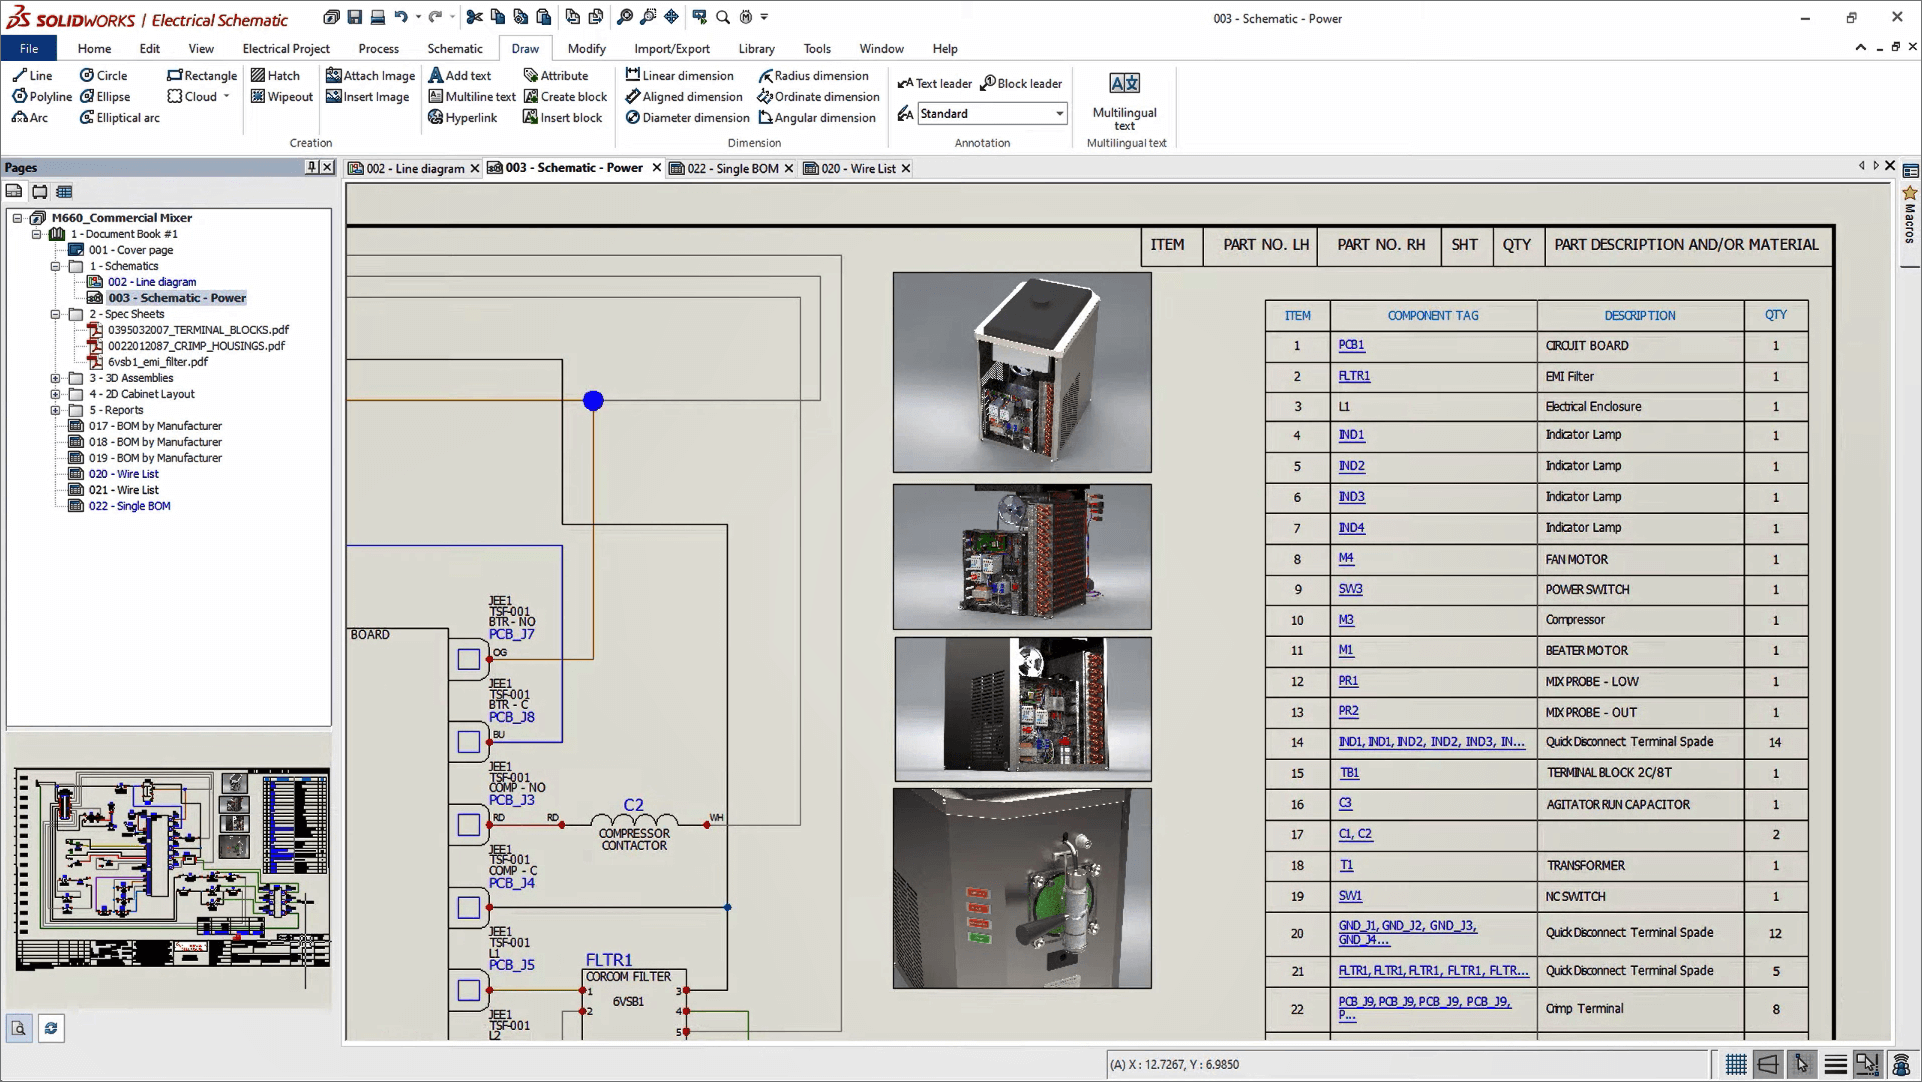This screenshot has height=1082, width=1922.
Task: Toggle snap to grid cursor icon
Action: [1801, 1064]
